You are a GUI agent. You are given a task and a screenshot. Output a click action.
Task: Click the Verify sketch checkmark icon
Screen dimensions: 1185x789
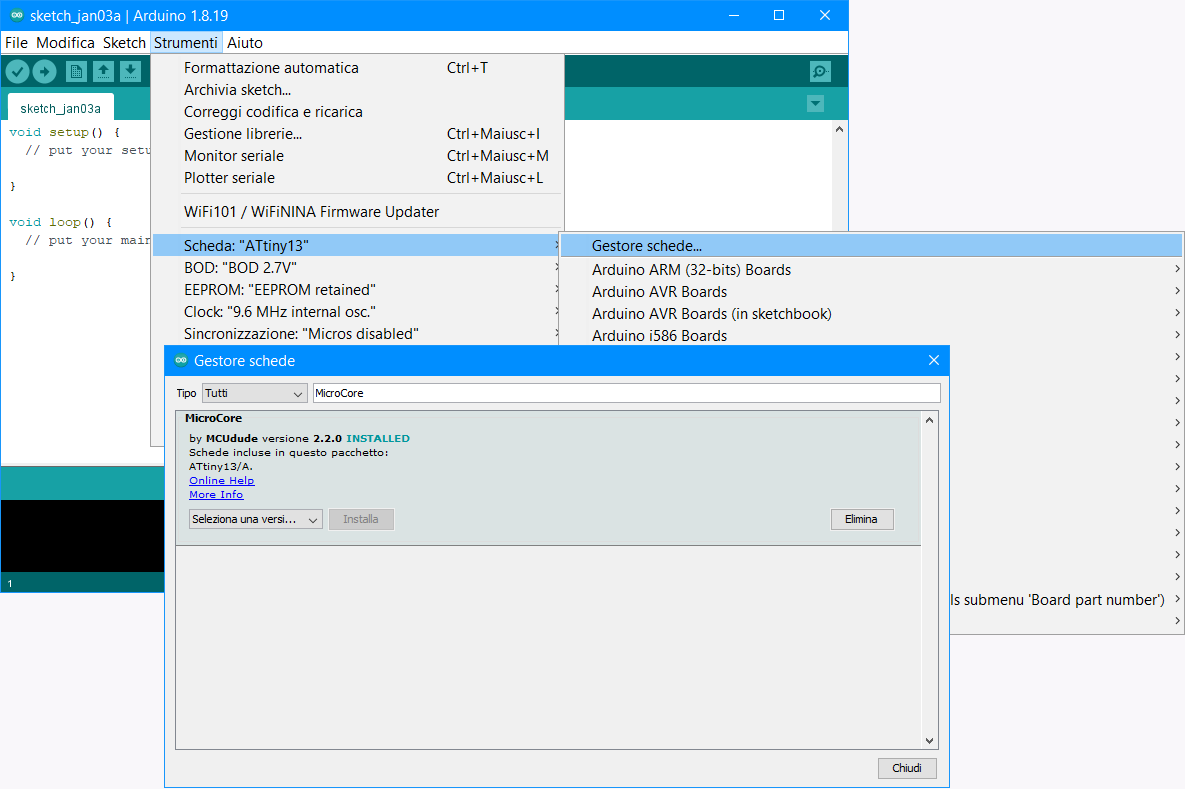(x=17, y=71)
